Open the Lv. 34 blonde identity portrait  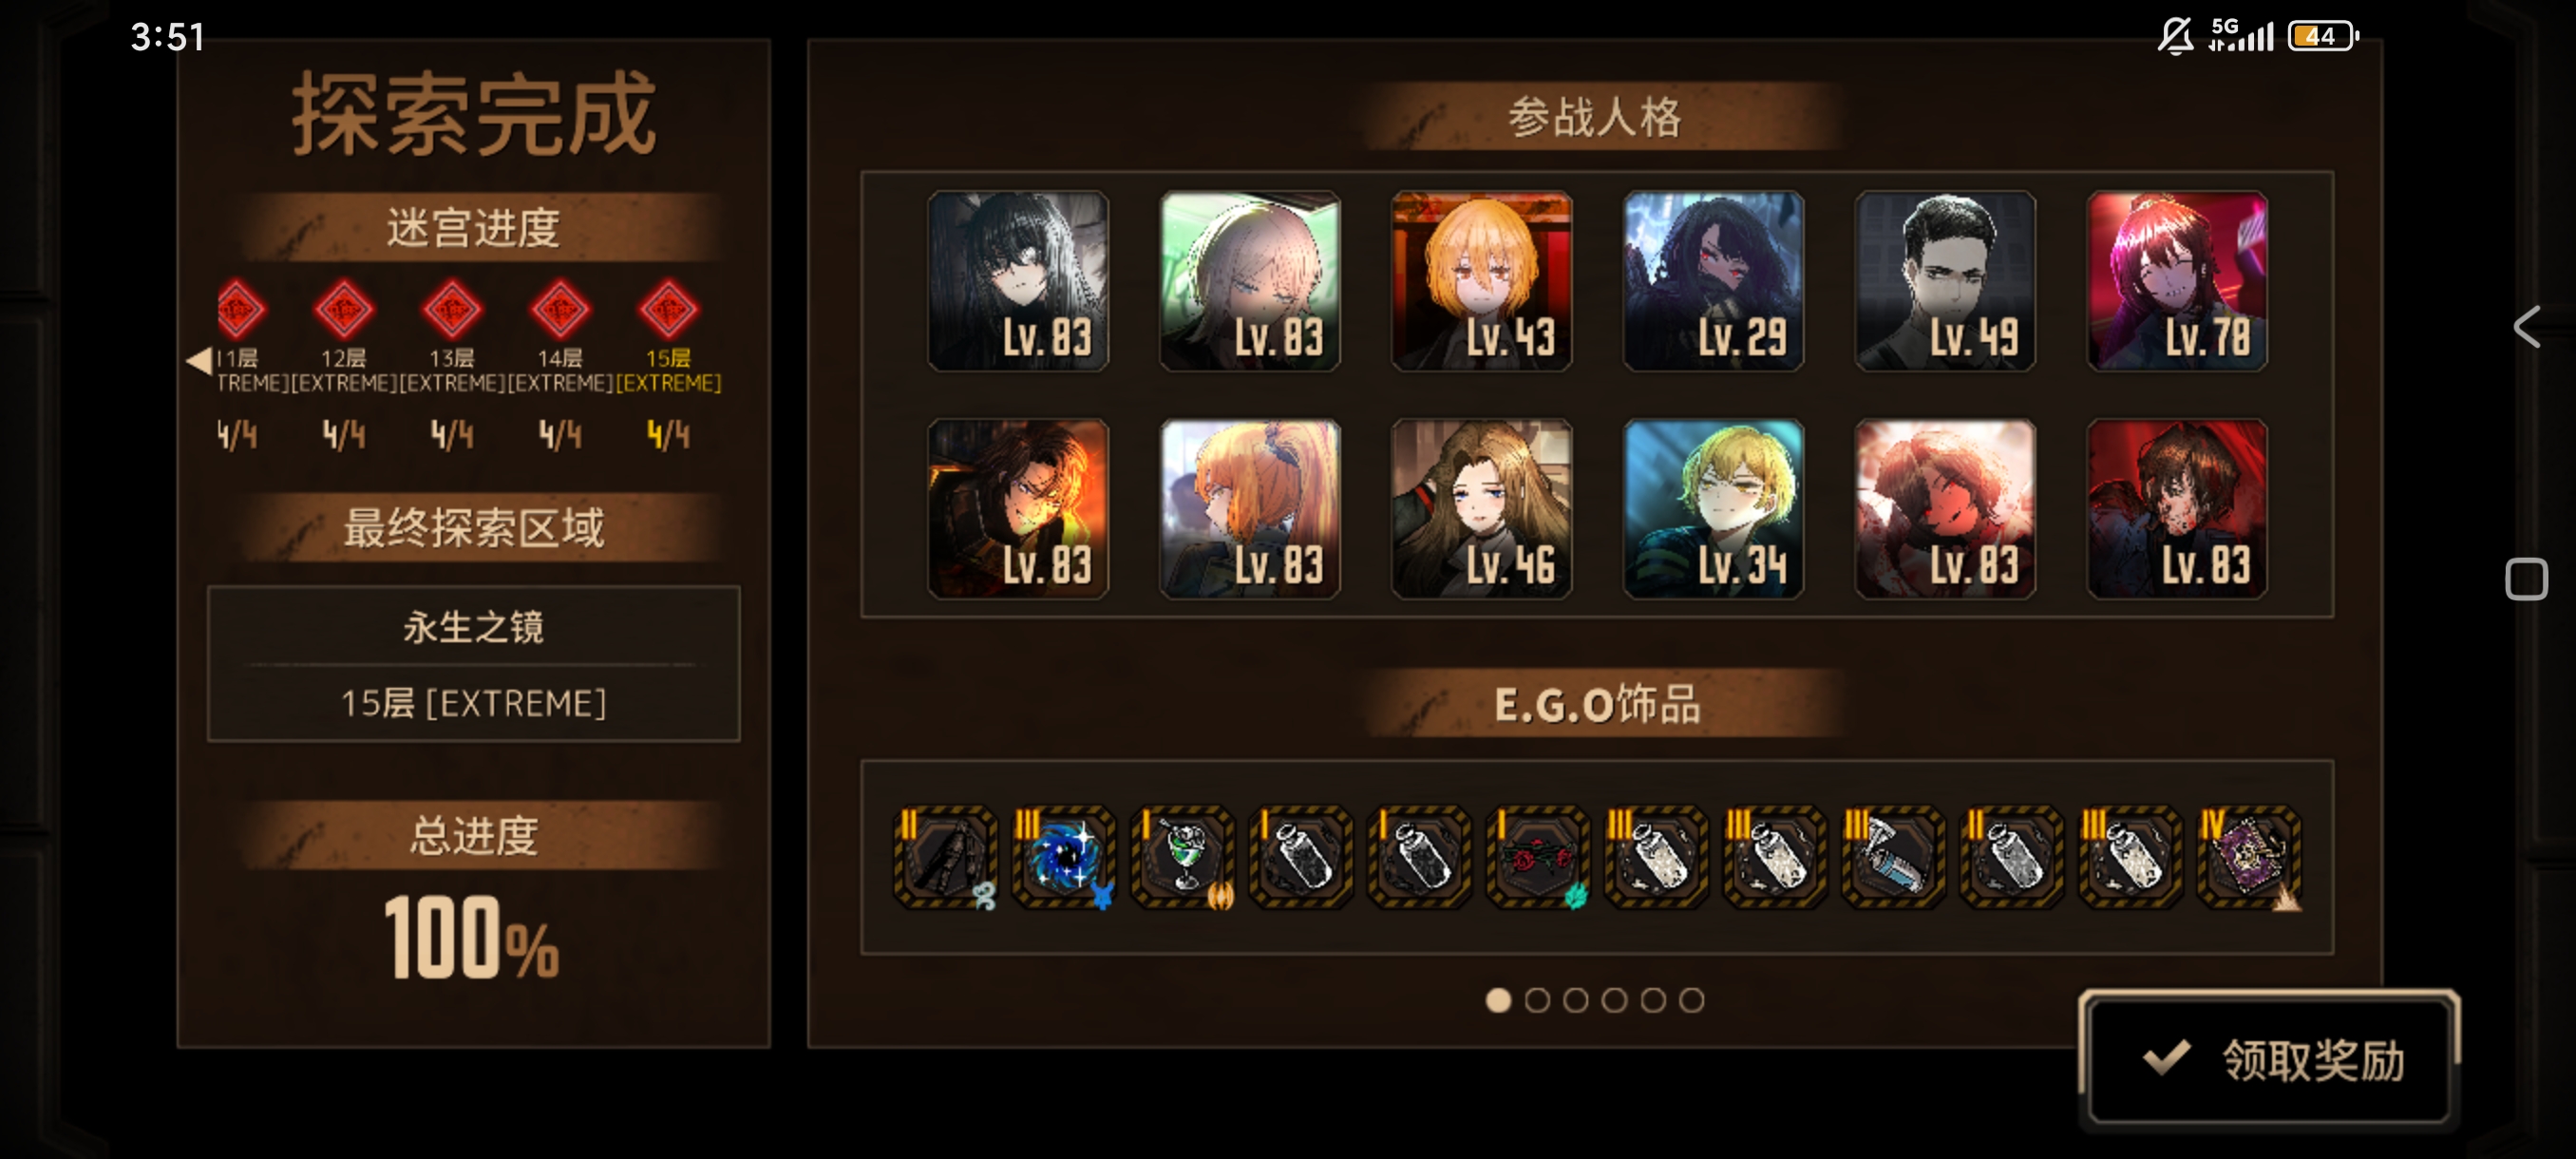(x=1713, y=509)
